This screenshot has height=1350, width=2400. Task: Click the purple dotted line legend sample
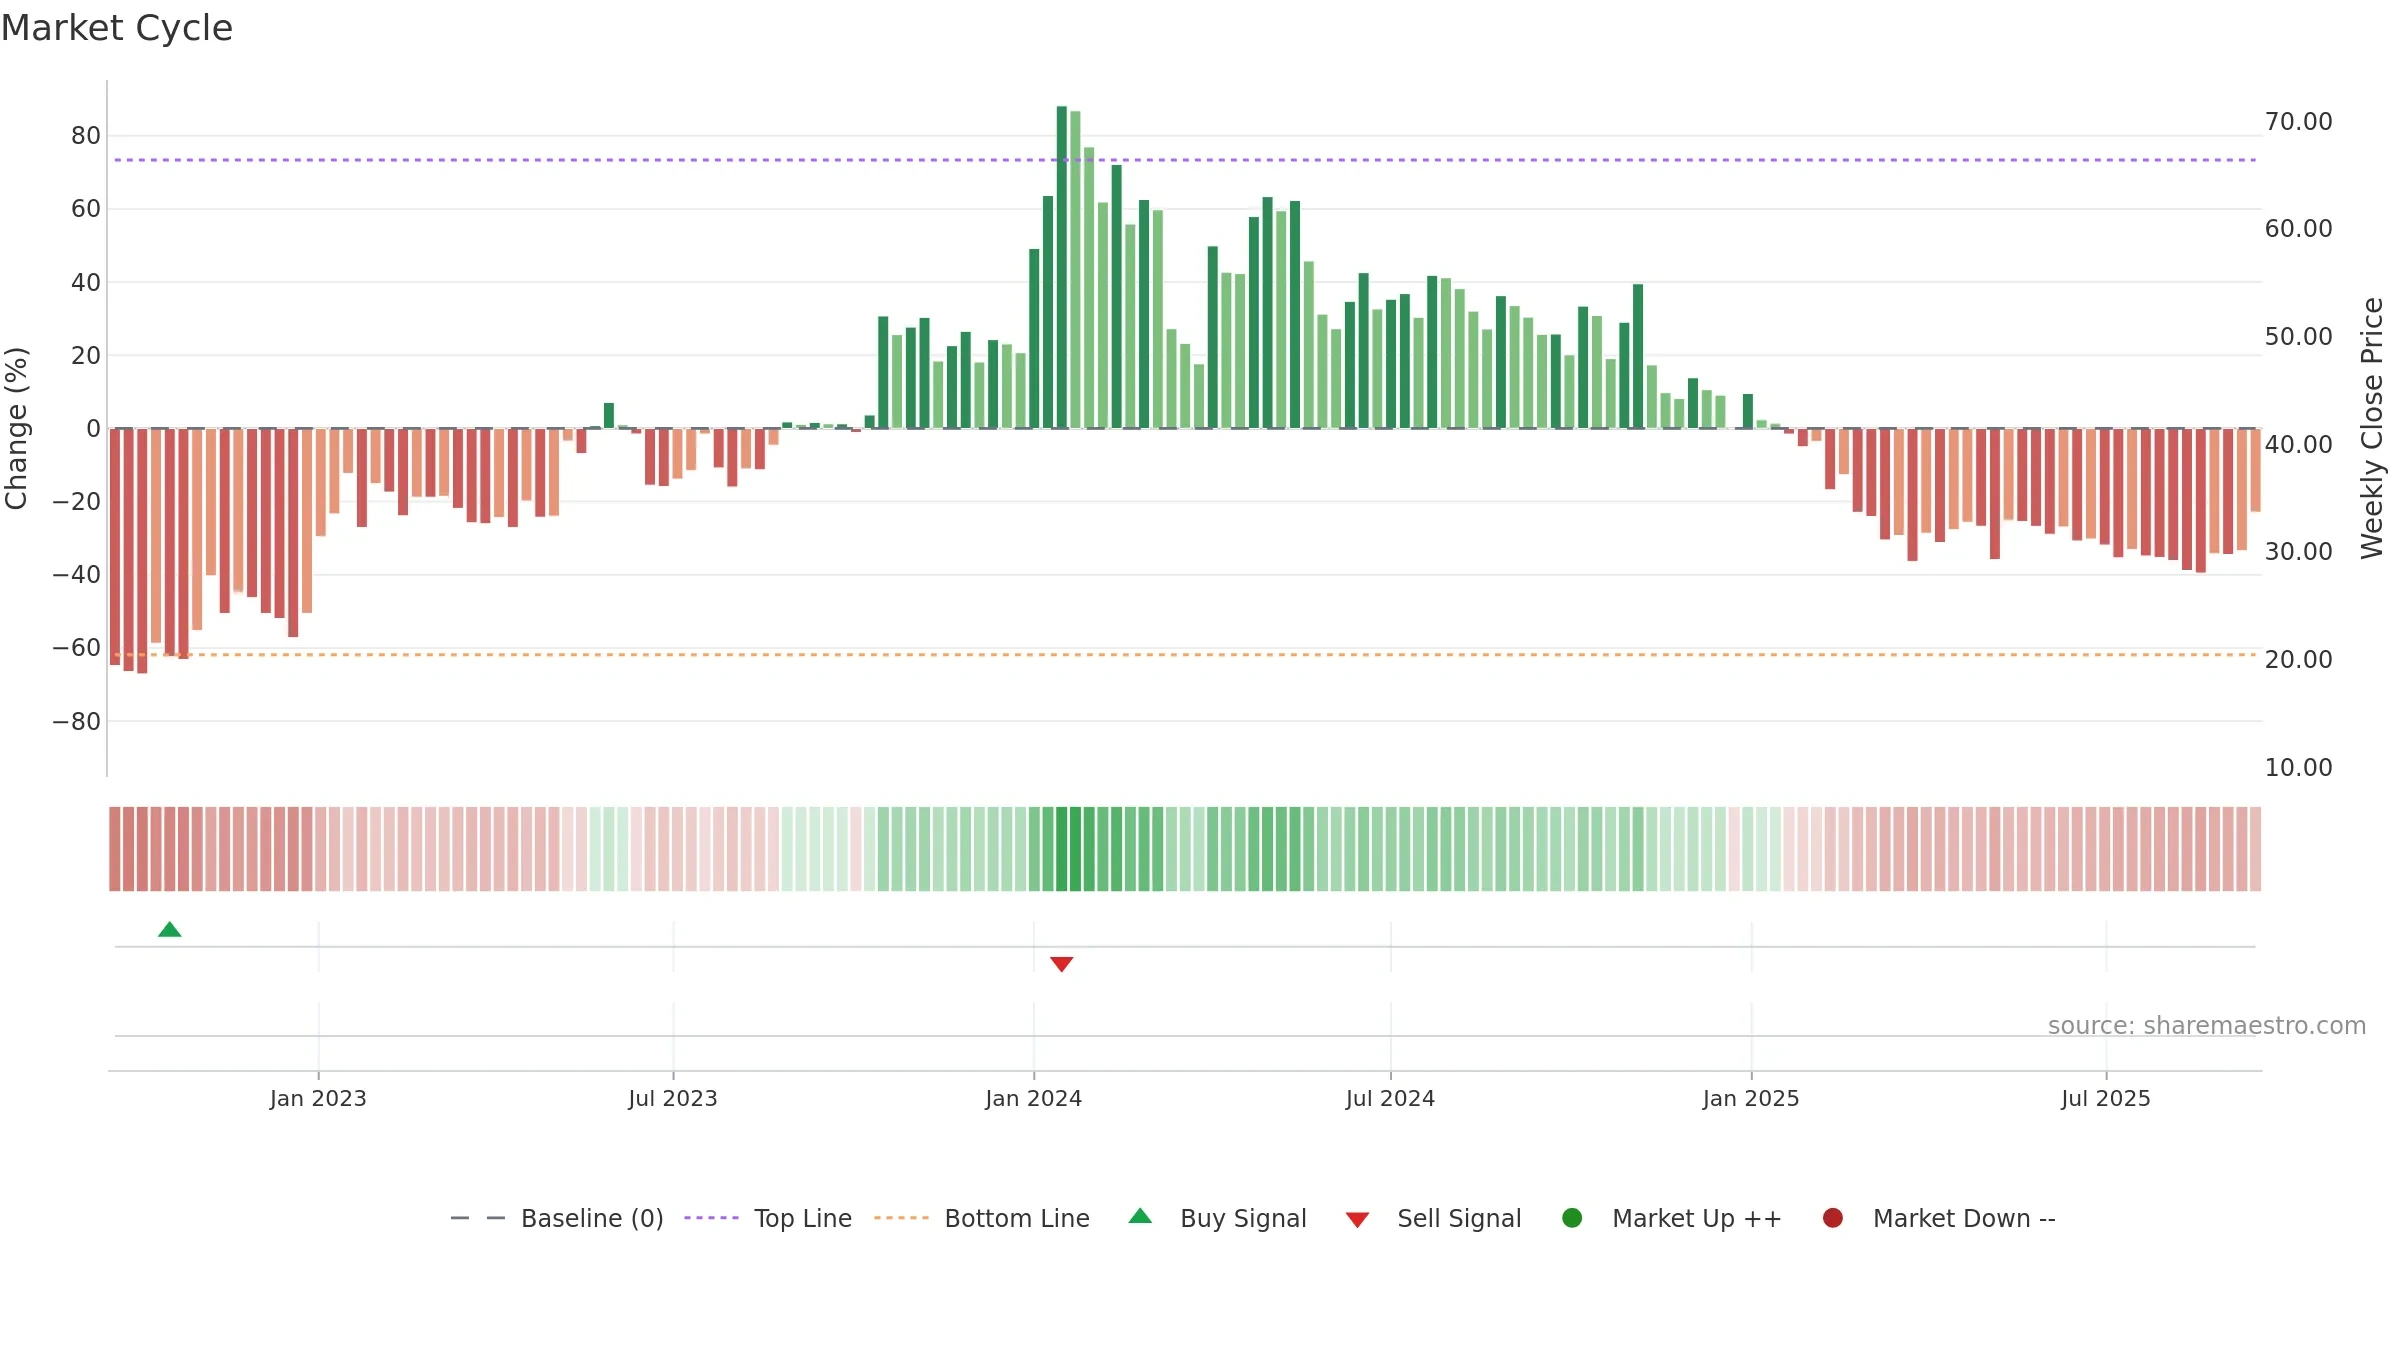[711, 1218]
